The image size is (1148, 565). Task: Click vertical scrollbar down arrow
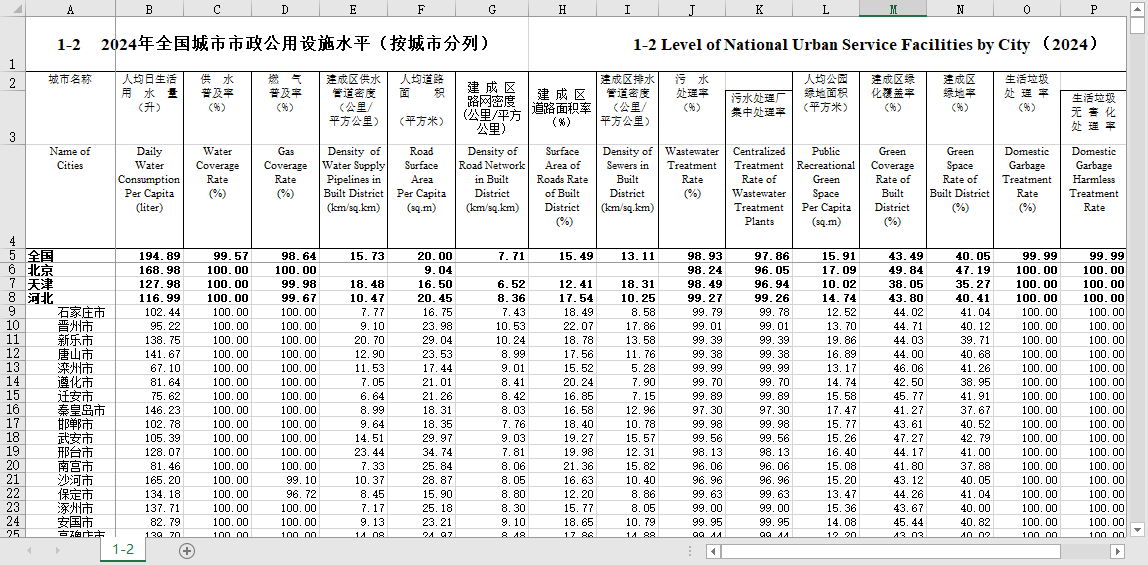pos(1136,529)
